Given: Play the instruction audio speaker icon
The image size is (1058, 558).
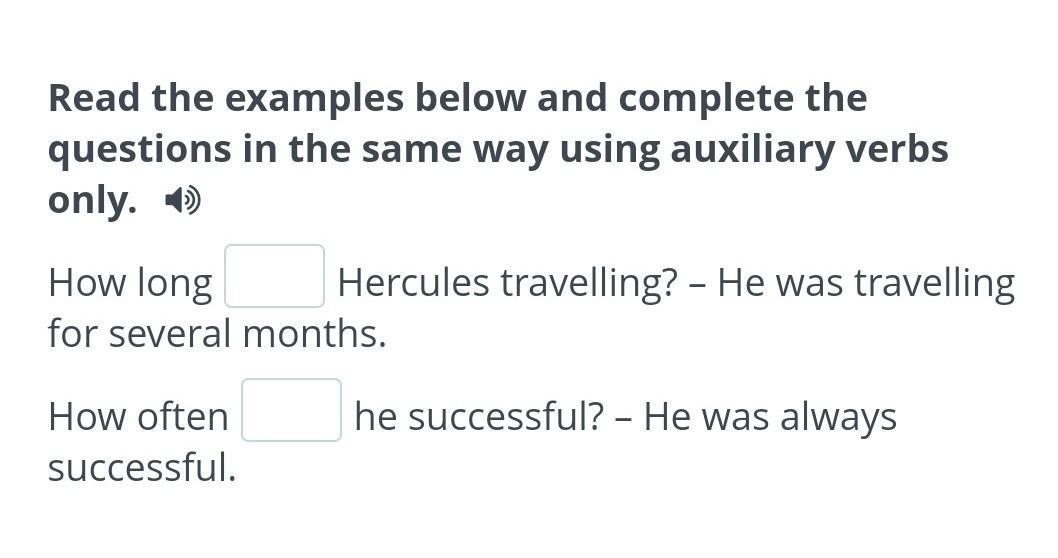Looking at the screenshot, I should (x=183, y=202).
